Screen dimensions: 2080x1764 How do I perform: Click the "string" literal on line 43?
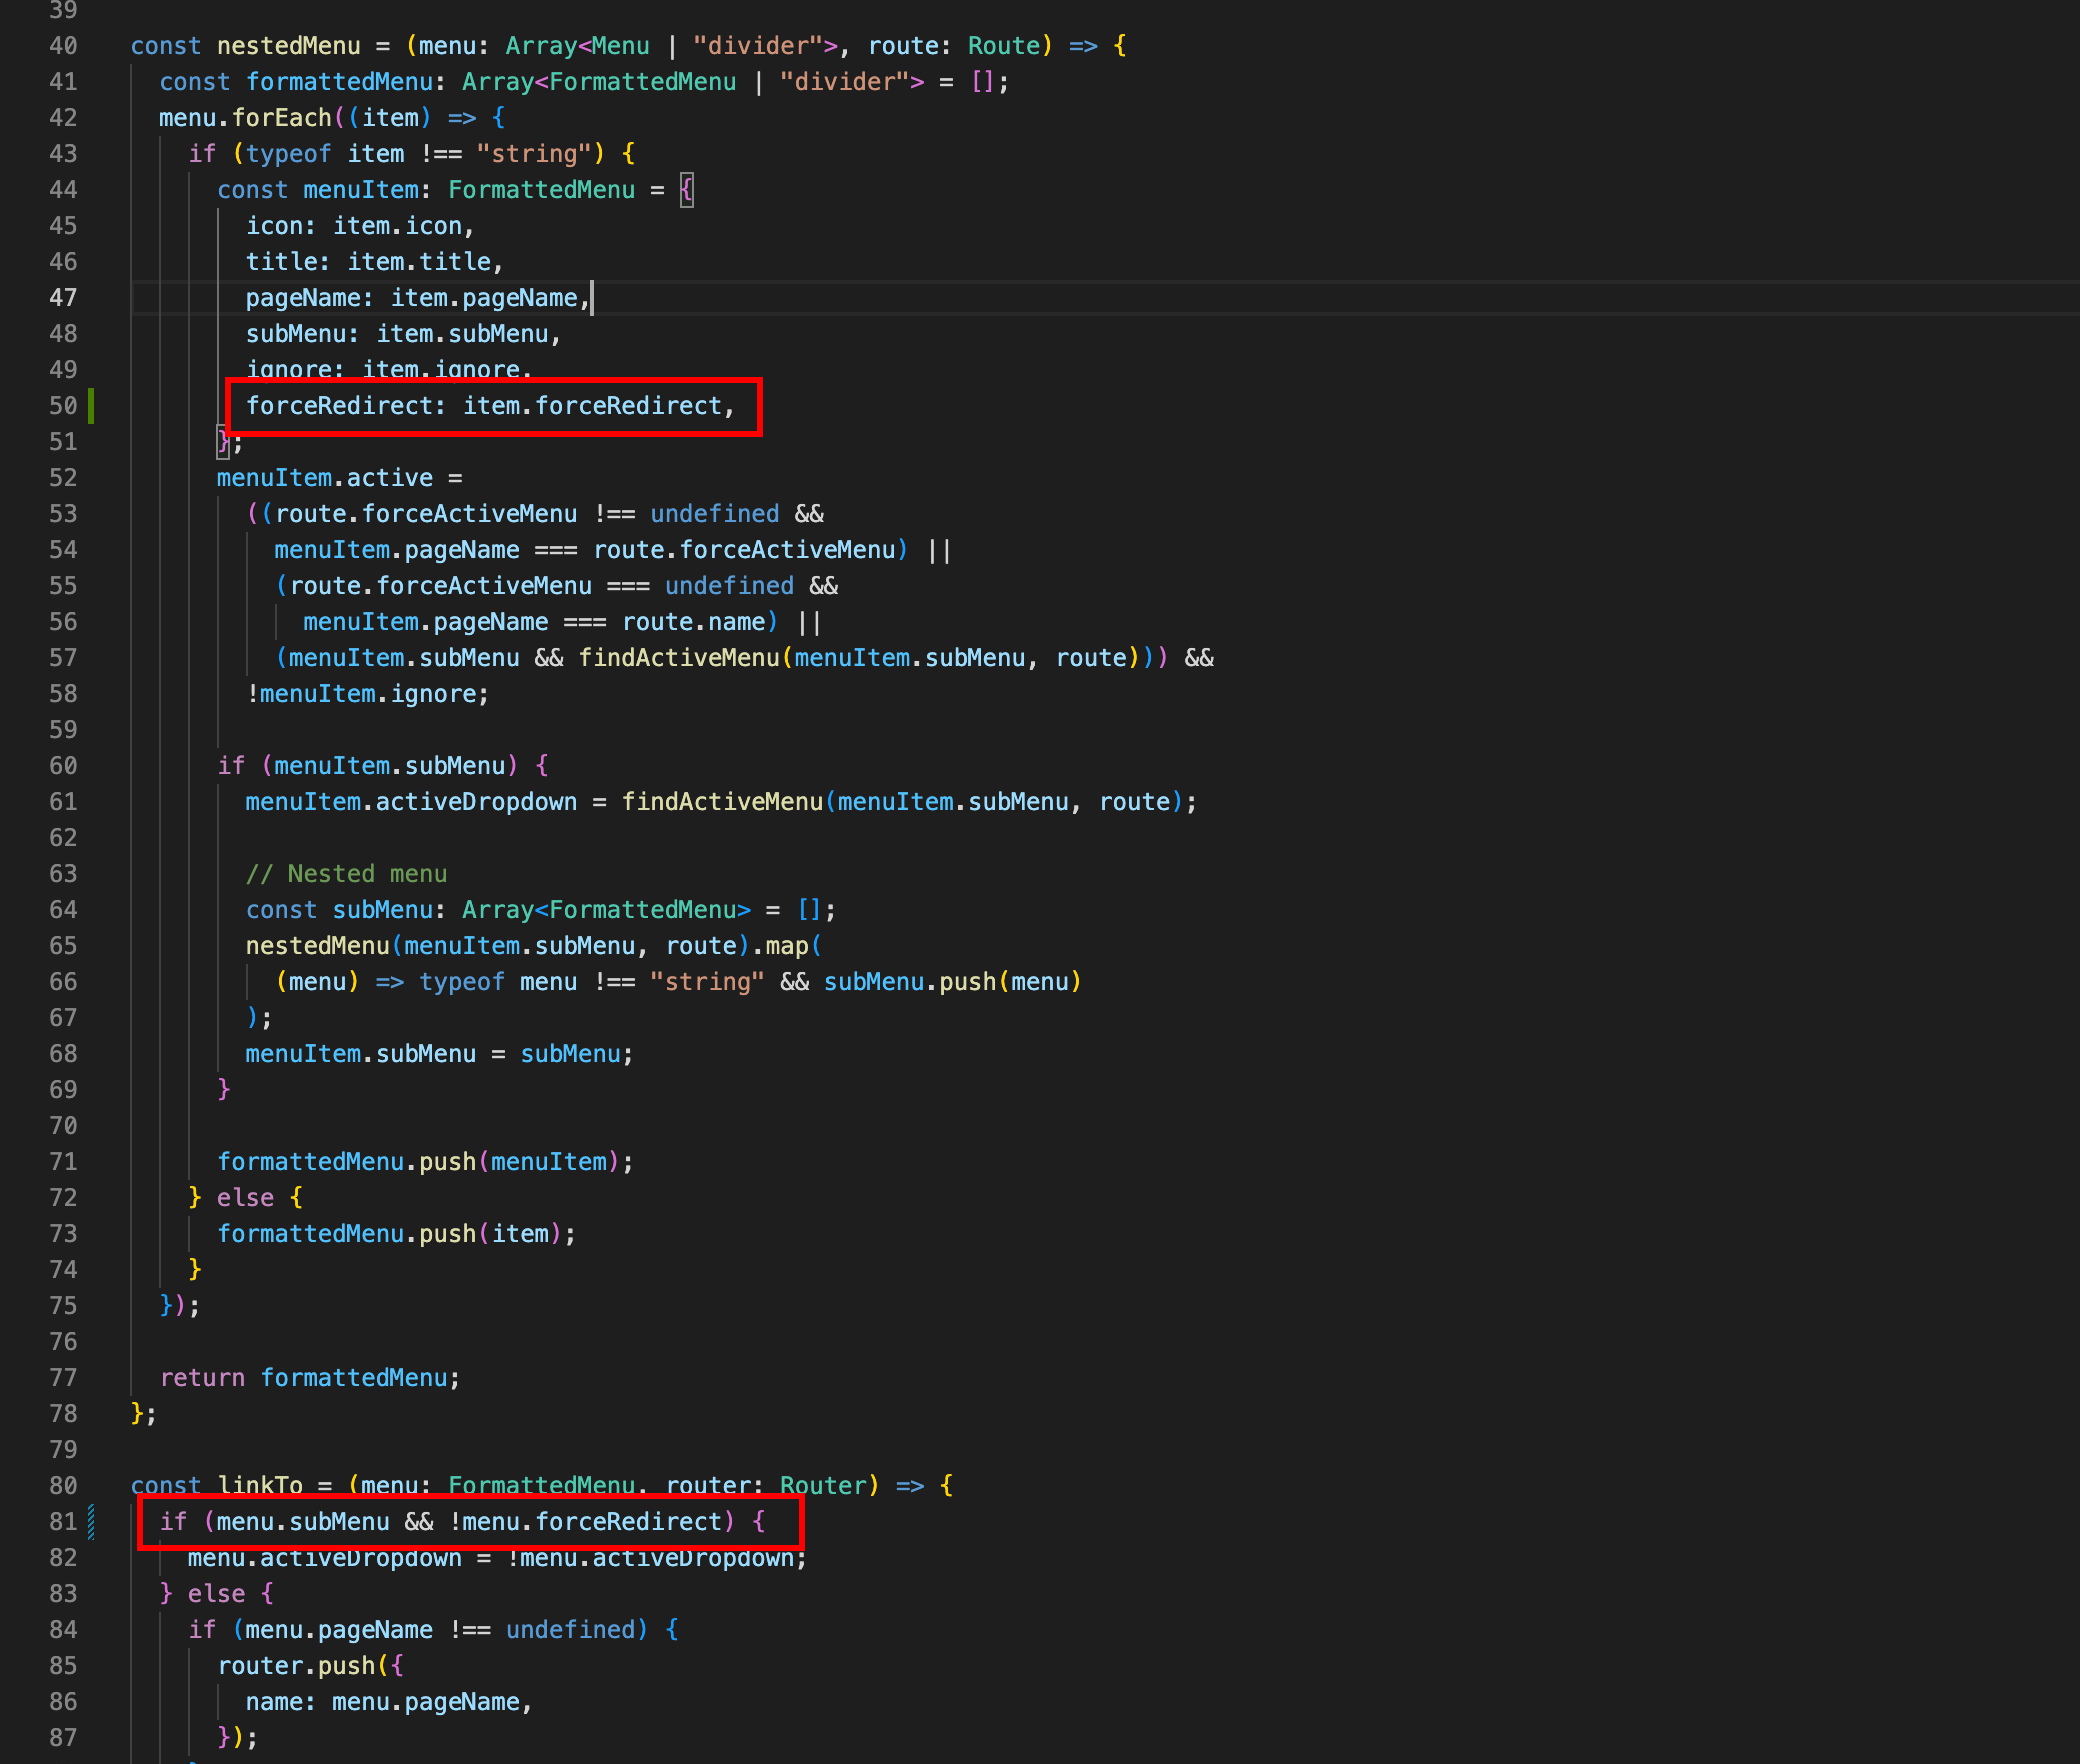[x=534, y=154]
